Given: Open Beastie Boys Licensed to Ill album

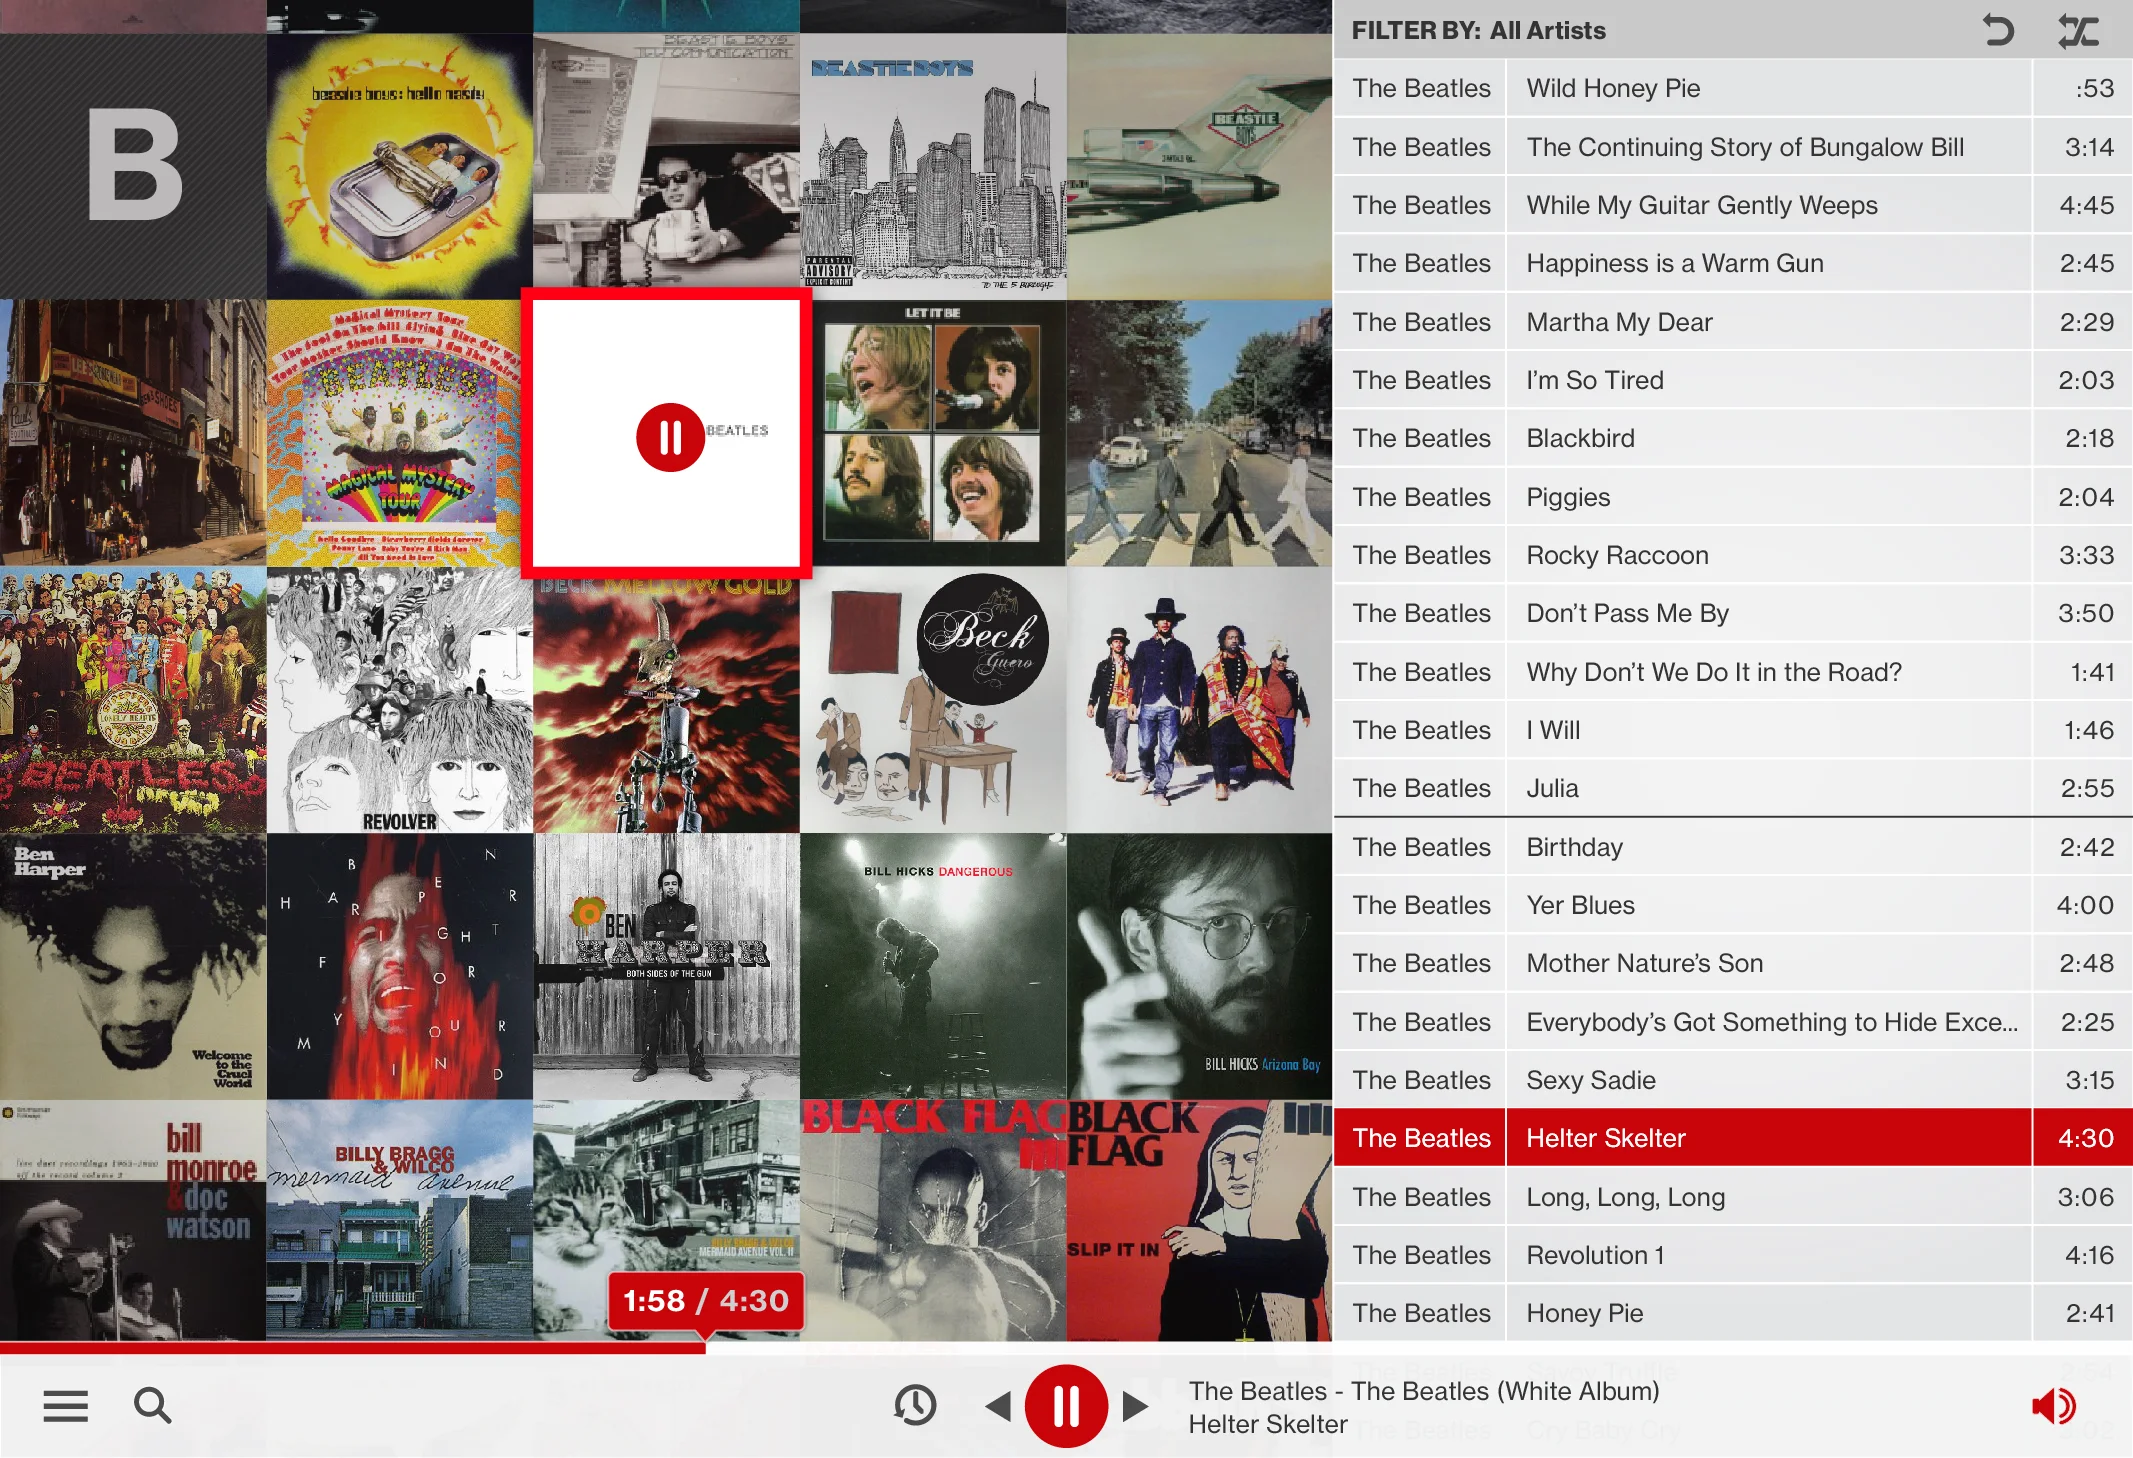Looking at the screenshot, I should pos(1199,166).
